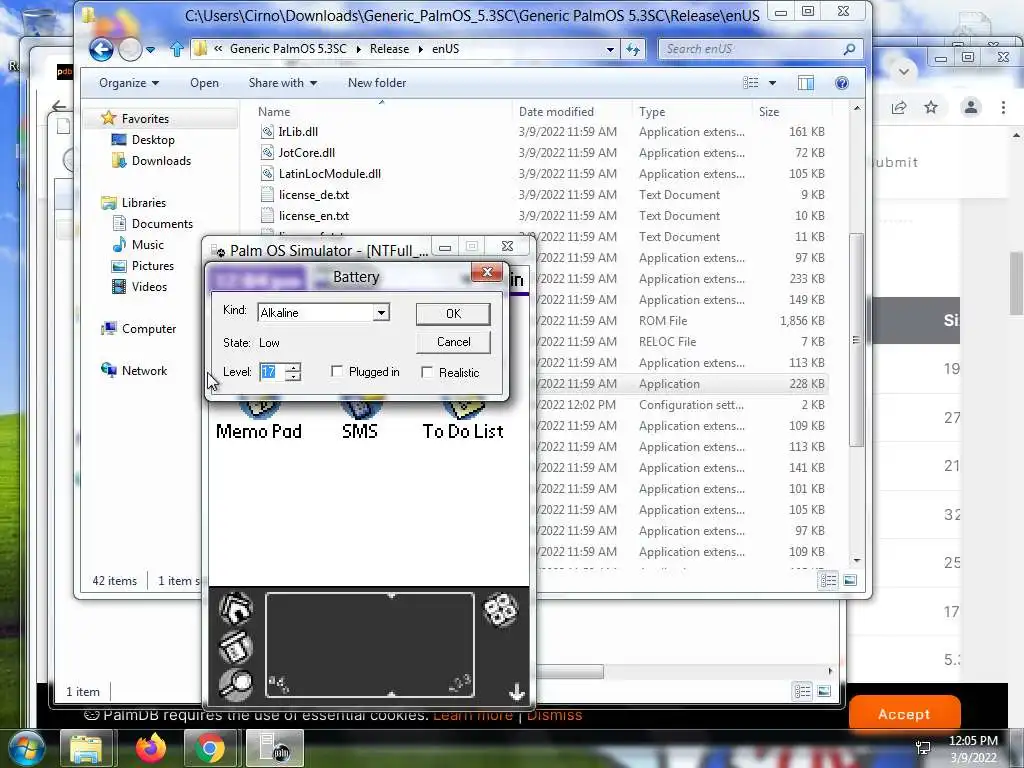The width and height of the screenshot is (1024, 768).
Task: Open the To Do List app
Action: pos(463,421)
